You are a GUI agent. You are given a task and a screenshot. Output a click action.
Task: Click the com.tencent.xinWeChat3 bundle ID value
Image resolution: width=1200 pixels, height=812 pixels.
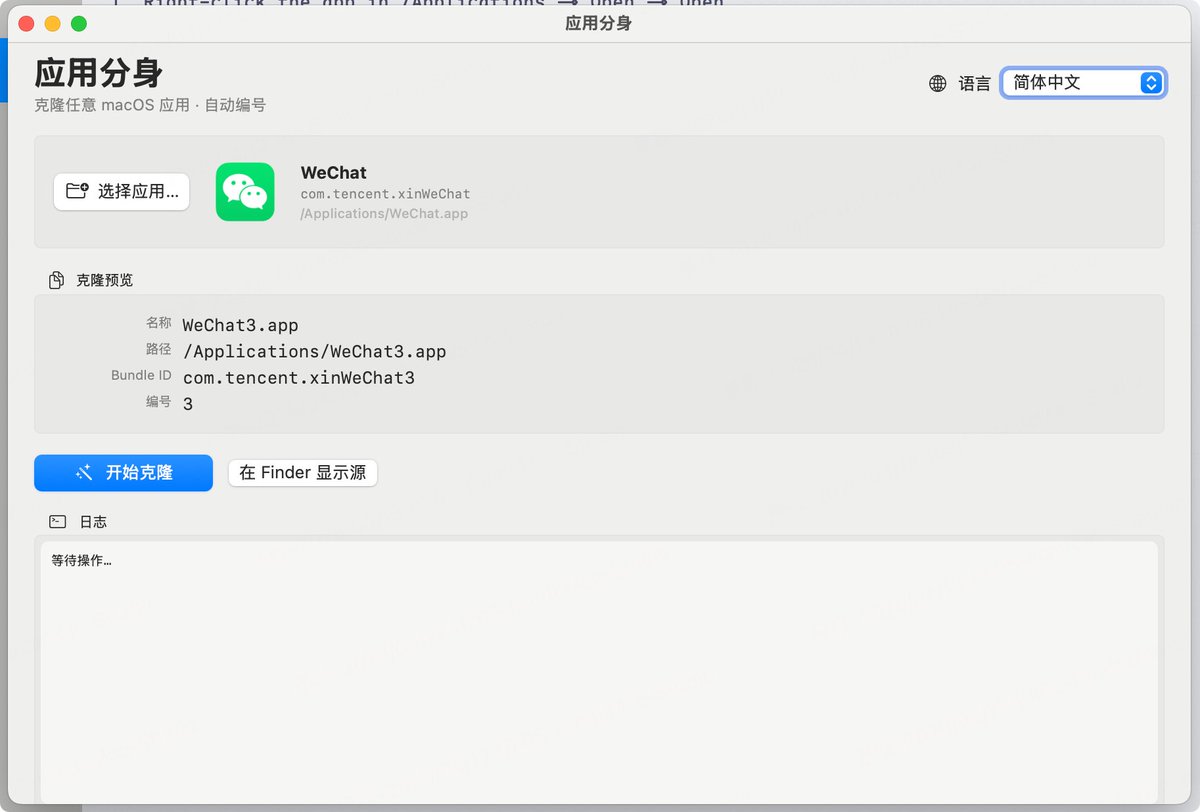point(299,378)
